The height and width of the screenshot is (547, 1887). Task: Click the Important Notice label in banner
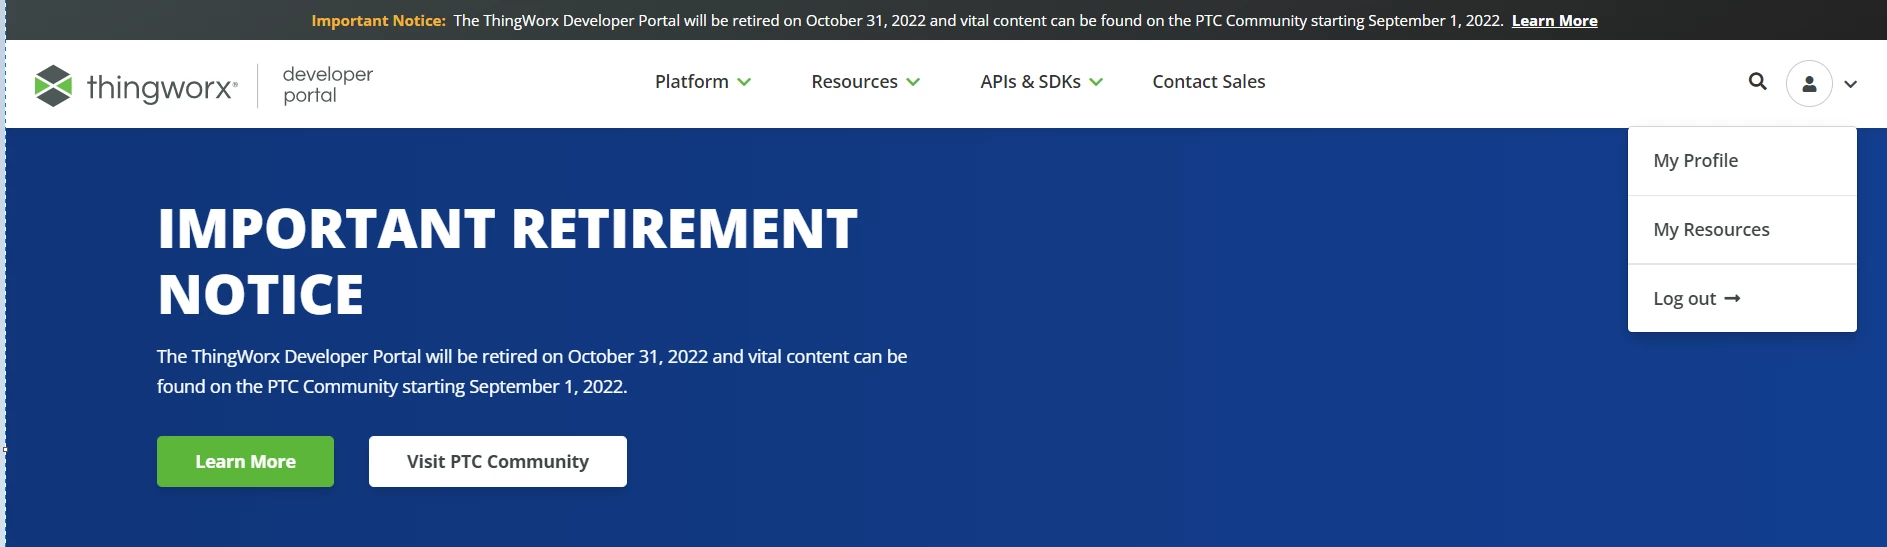coord(378,20)
